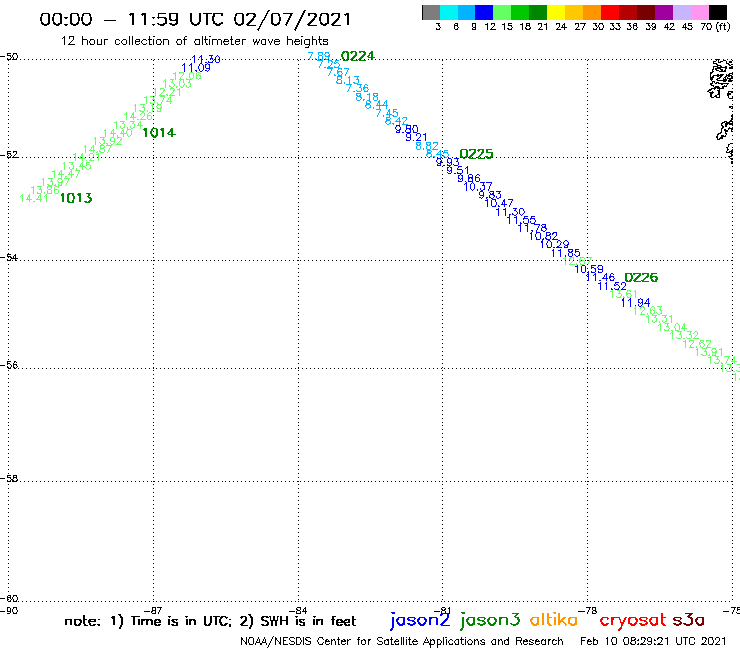The width and height of the screenshot is (740, 650).
Task: Click the -54 latitude axis label
Action: click(9, 257)
